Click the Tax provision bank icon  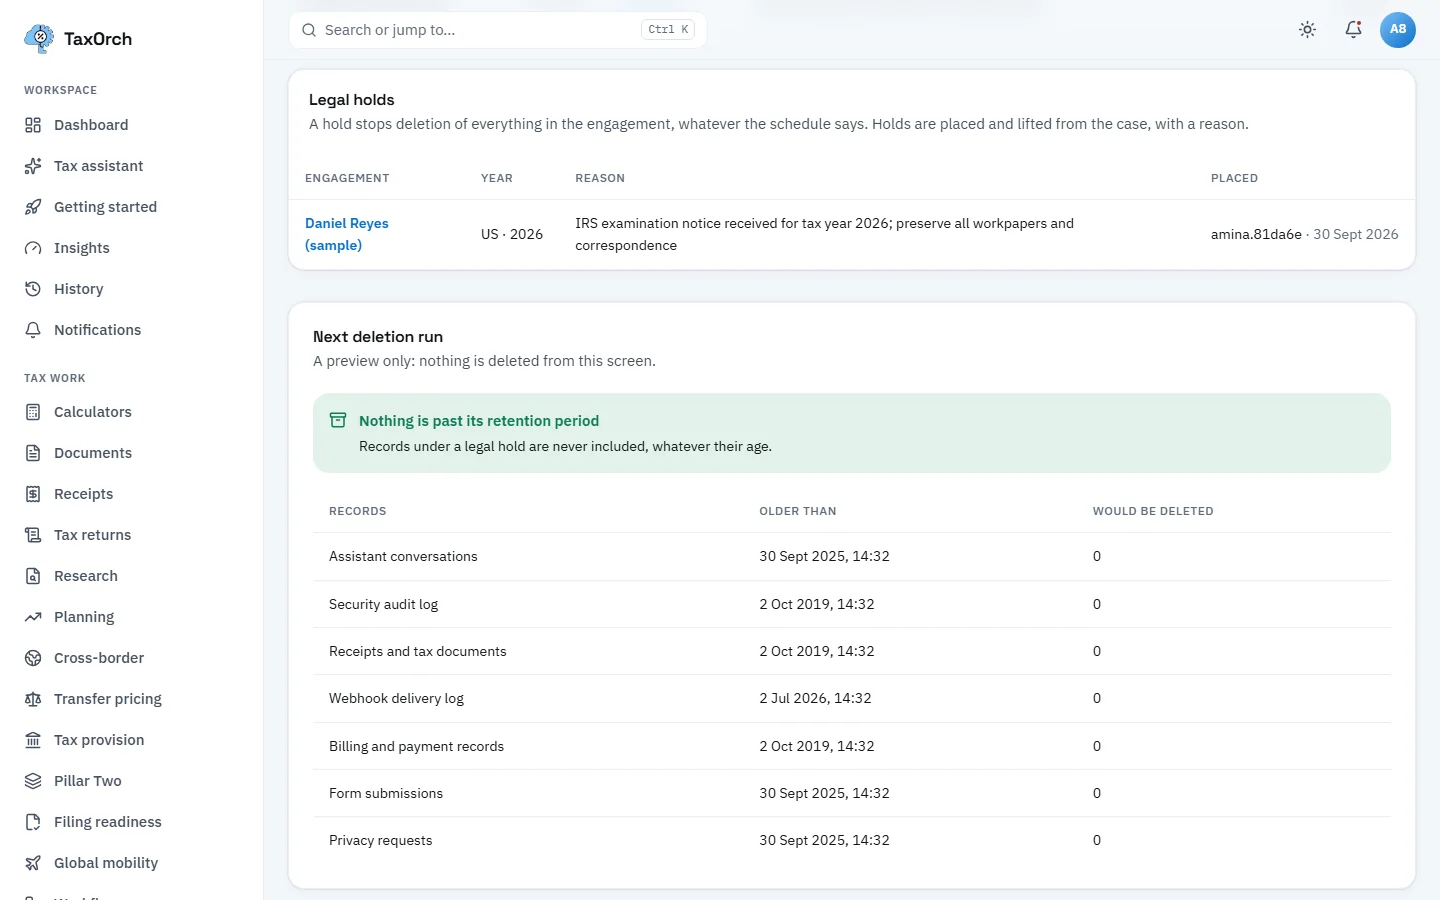[x=33, y=740]
